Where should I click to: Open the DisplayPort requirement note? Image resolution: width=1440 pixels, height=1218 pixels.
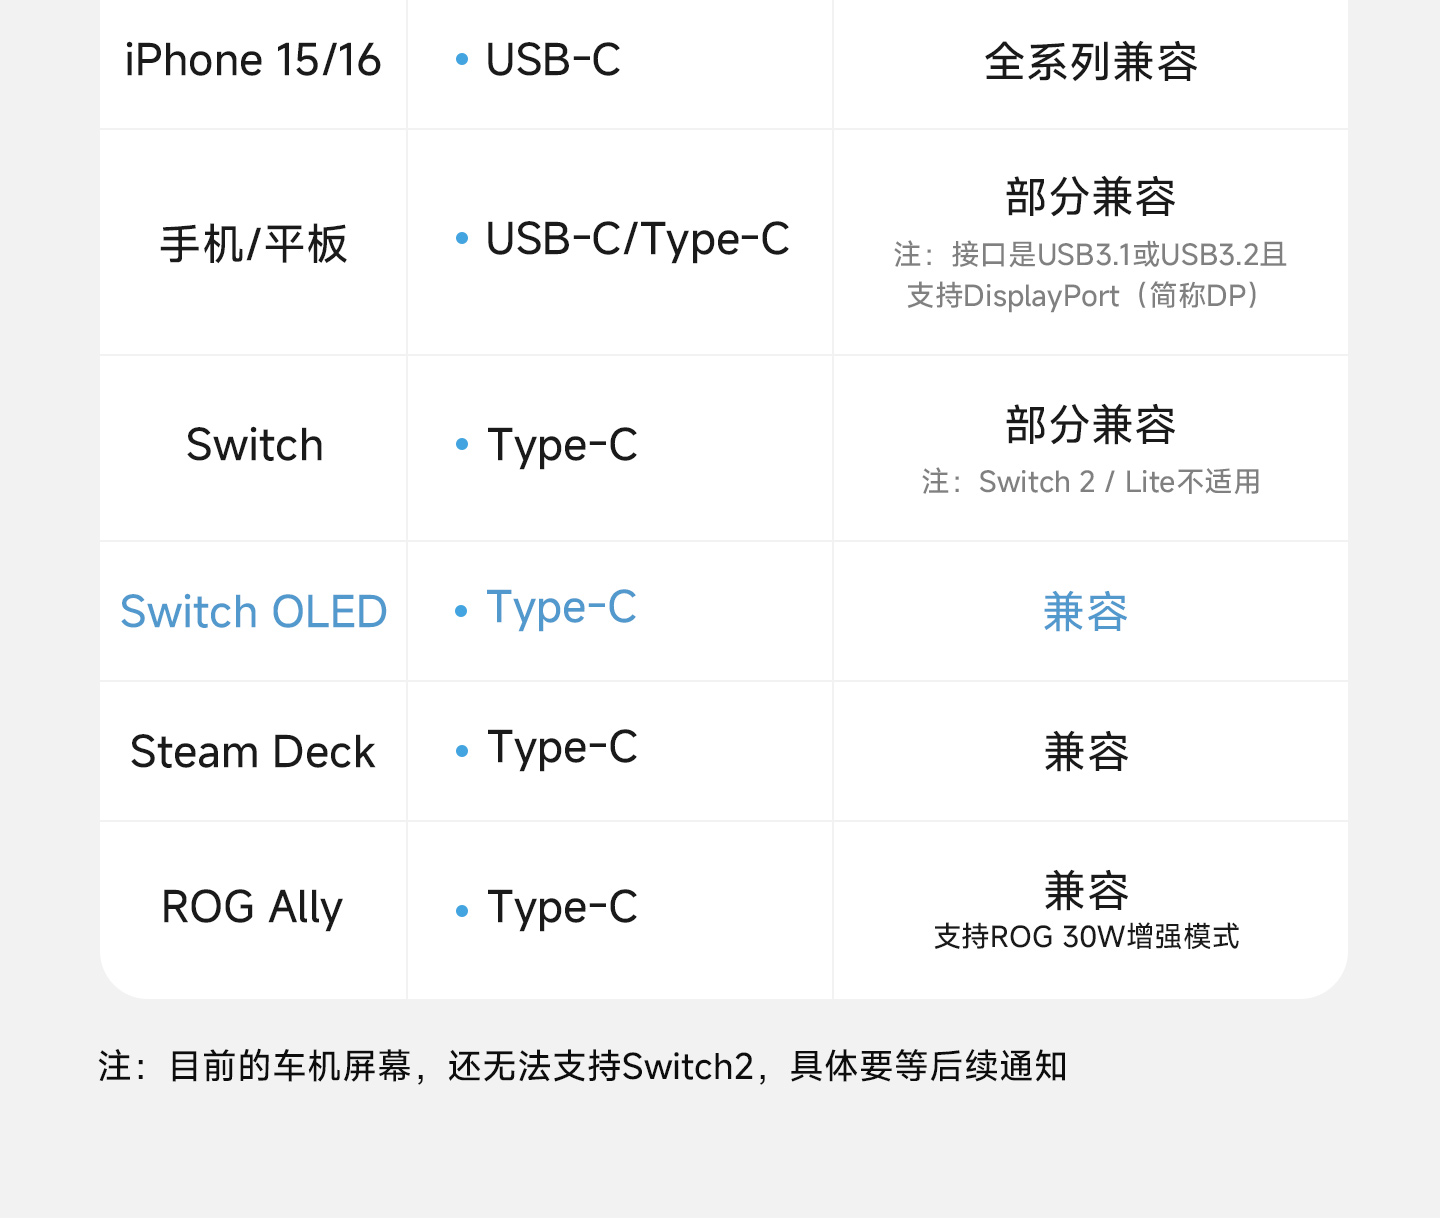click(x=1090, y=275)
